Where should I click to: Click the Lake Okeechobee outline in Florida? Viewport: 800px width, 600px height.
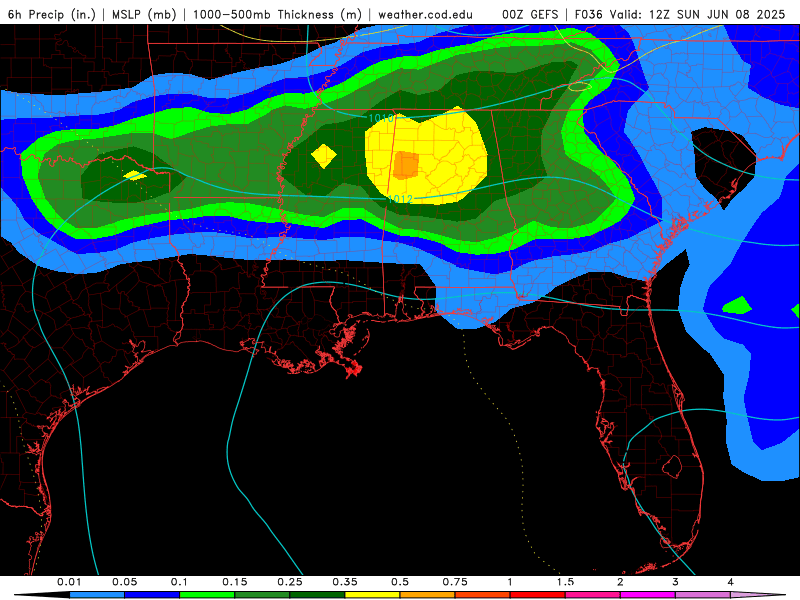tap(672, 466)
